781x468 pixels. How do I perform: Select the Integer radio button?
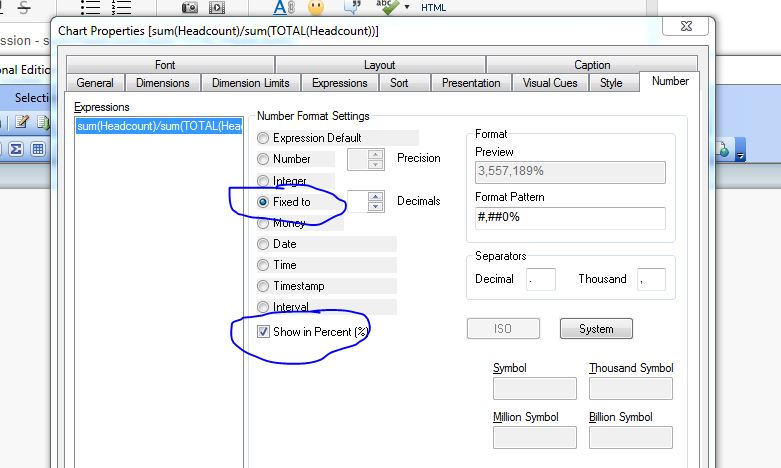[262, 180]
